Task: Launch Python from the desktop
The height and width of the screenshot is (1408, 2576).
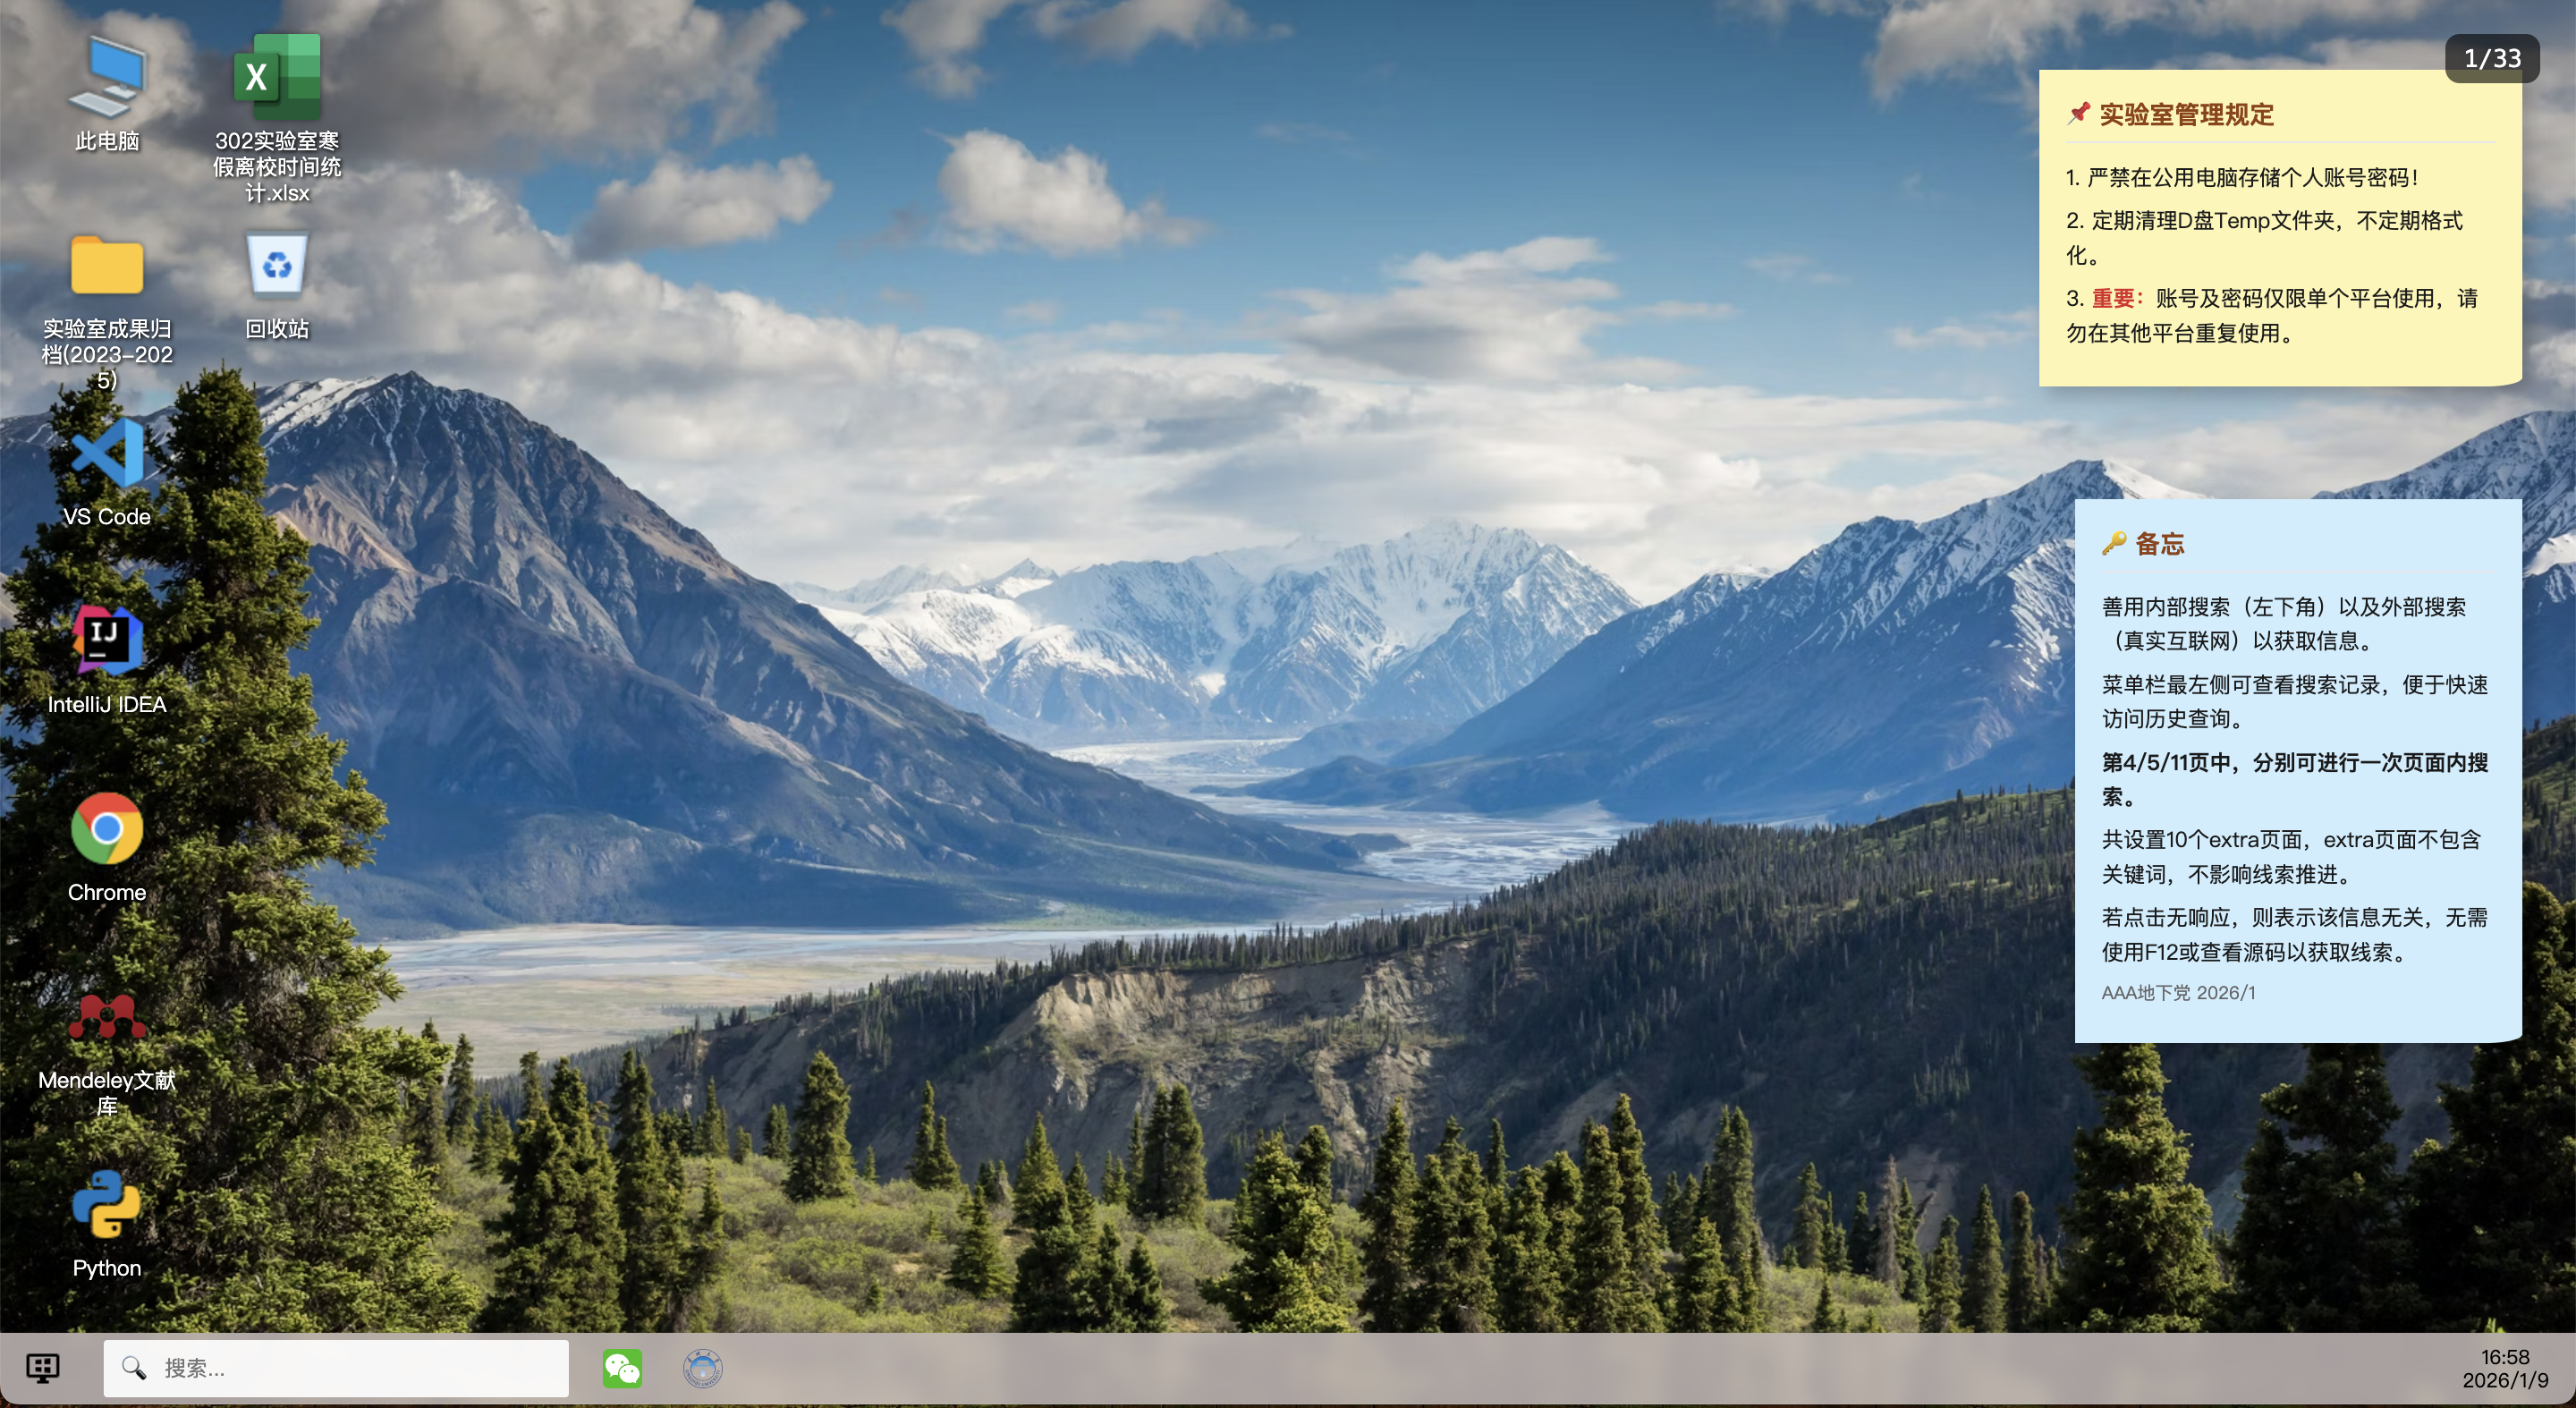Action: coord(107,1205)
